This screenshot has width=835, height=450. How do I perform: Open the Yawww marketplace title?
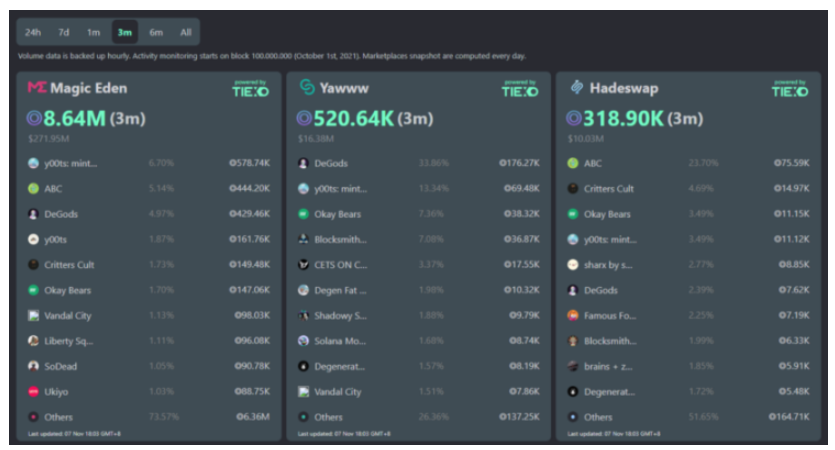point(344,88)
